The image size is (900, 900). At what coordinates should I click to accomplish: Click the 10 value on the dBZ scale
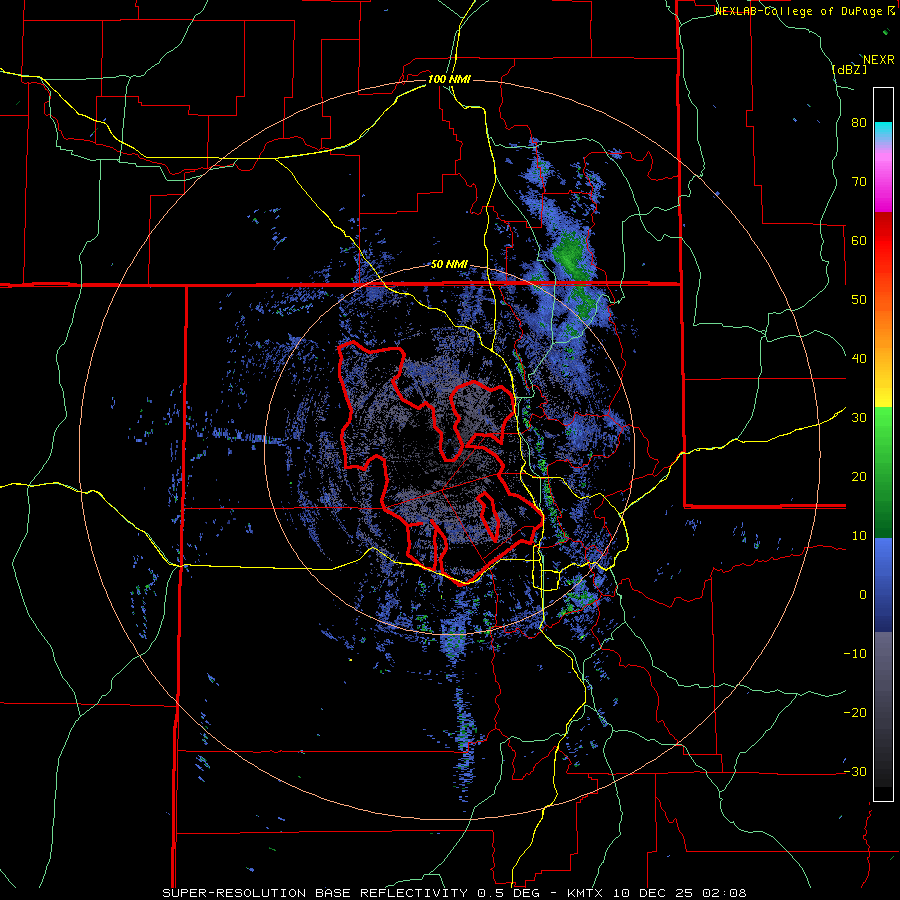pos(859,536)
